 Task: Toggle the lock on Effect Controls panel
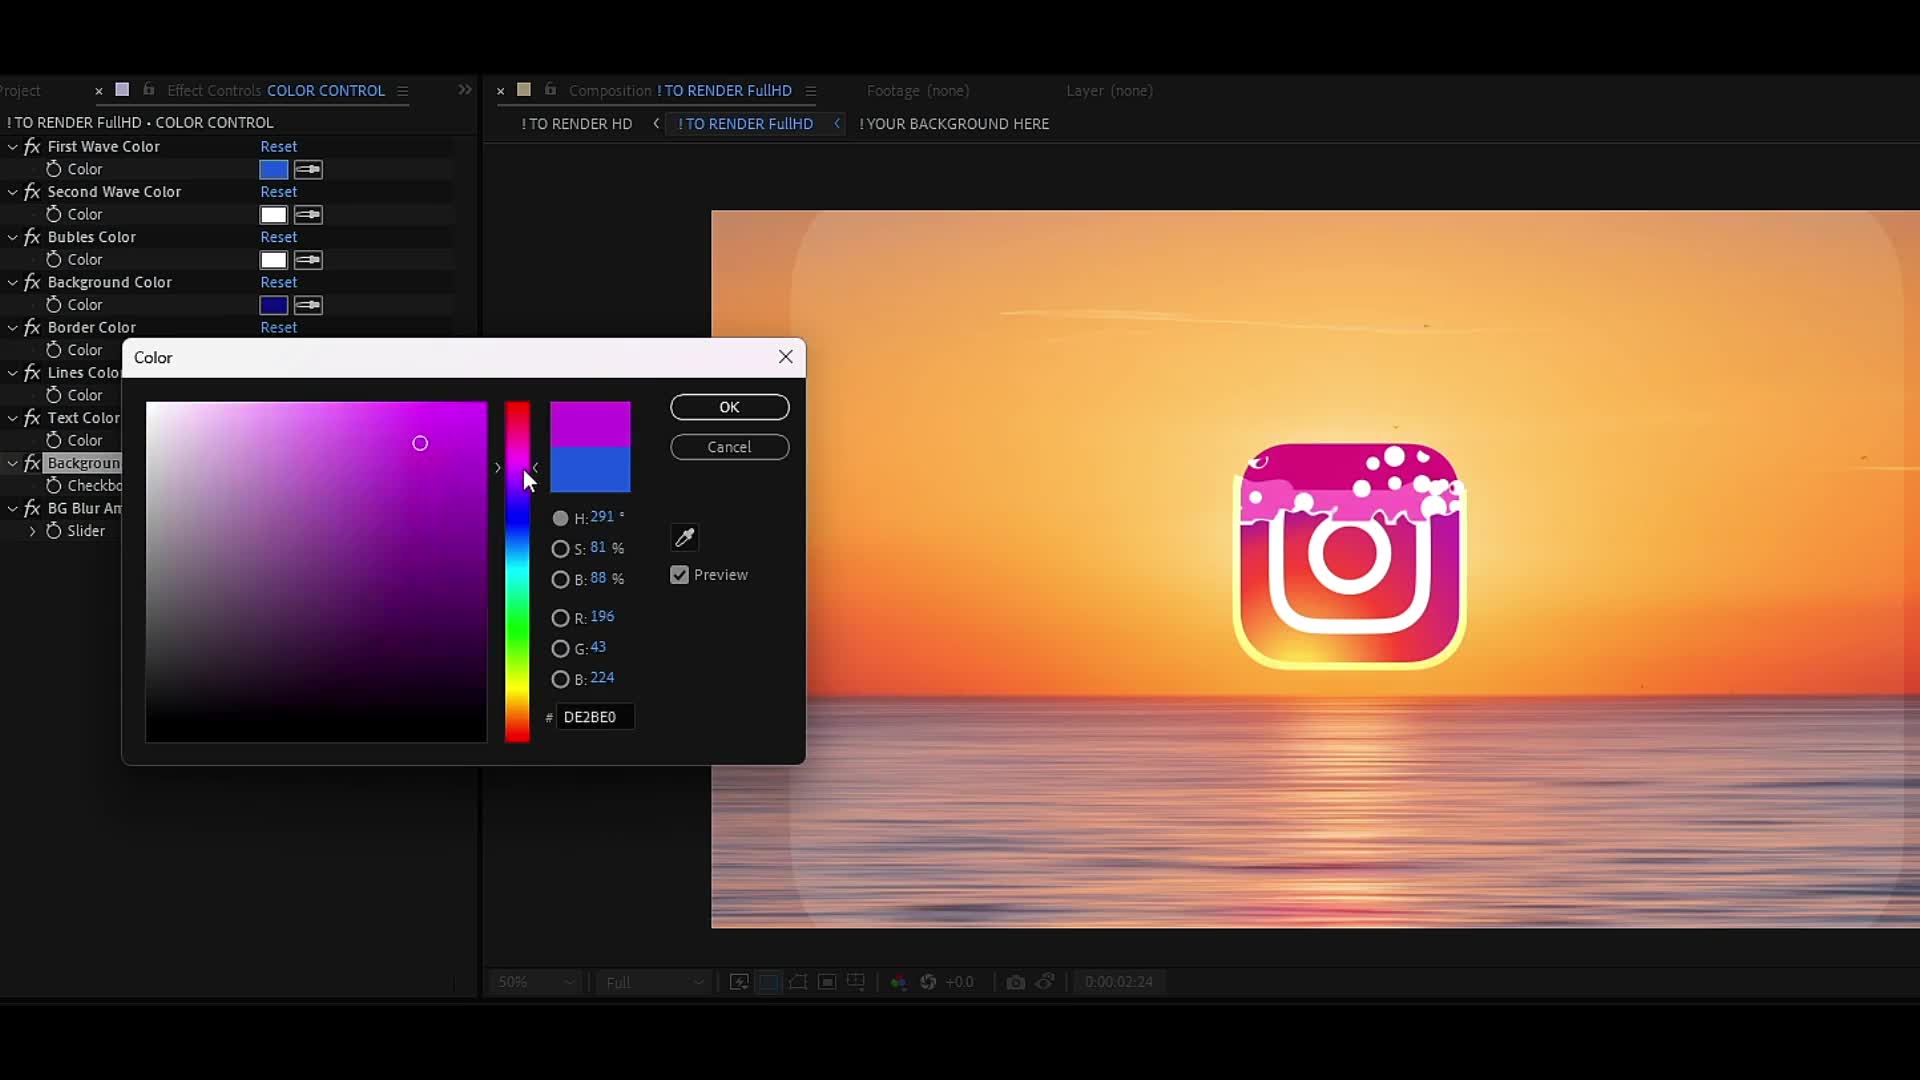(149, 90)
